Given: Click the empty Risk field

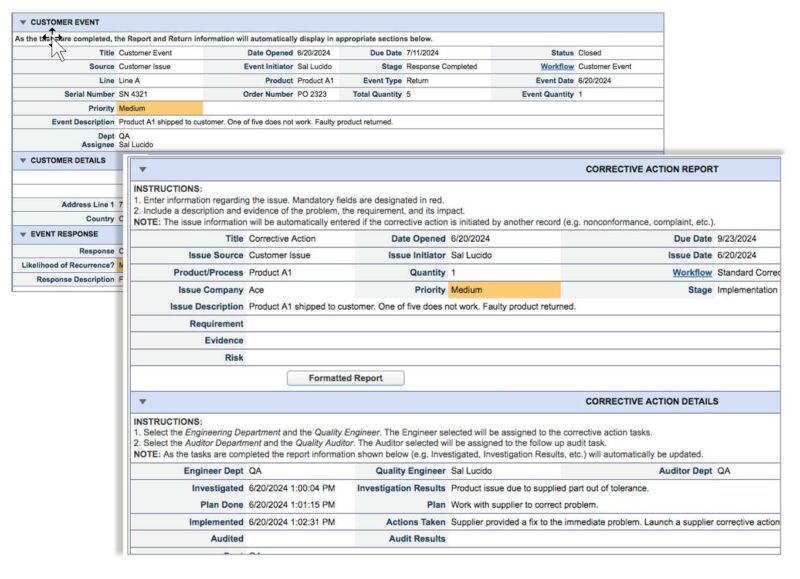Looking at the screenshot, I should tap(513, 358).
